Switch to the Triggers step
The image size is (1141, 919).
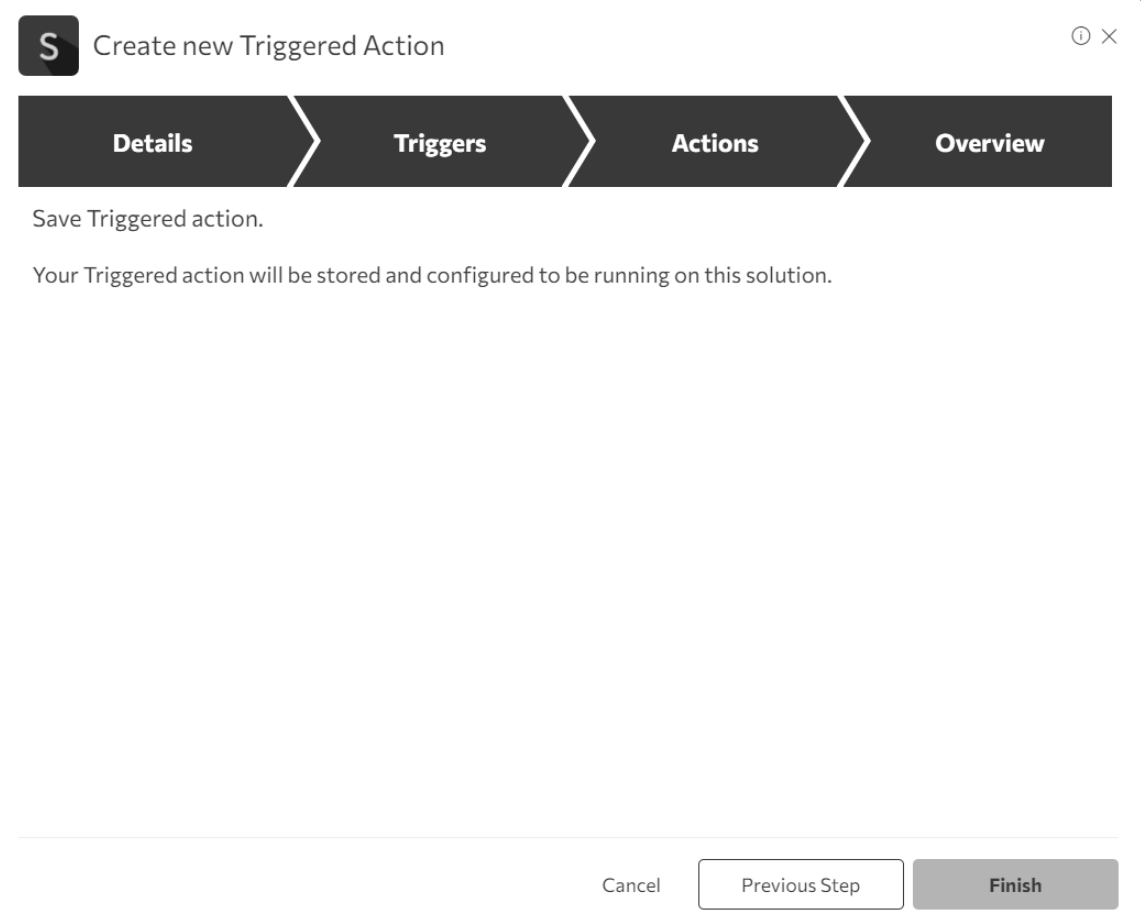tap(440, 143)
